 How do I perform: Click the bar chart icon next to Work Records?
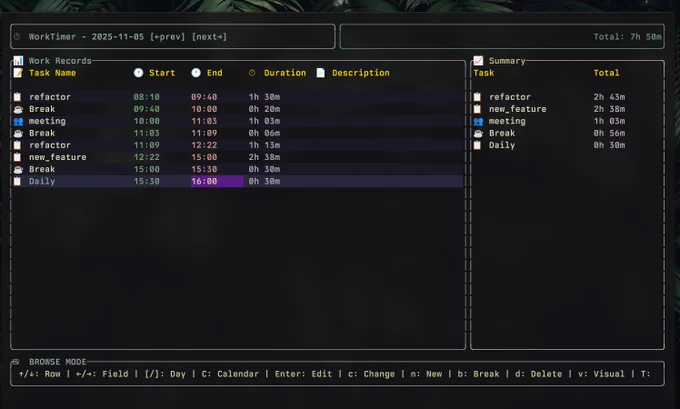click(18, 60)
